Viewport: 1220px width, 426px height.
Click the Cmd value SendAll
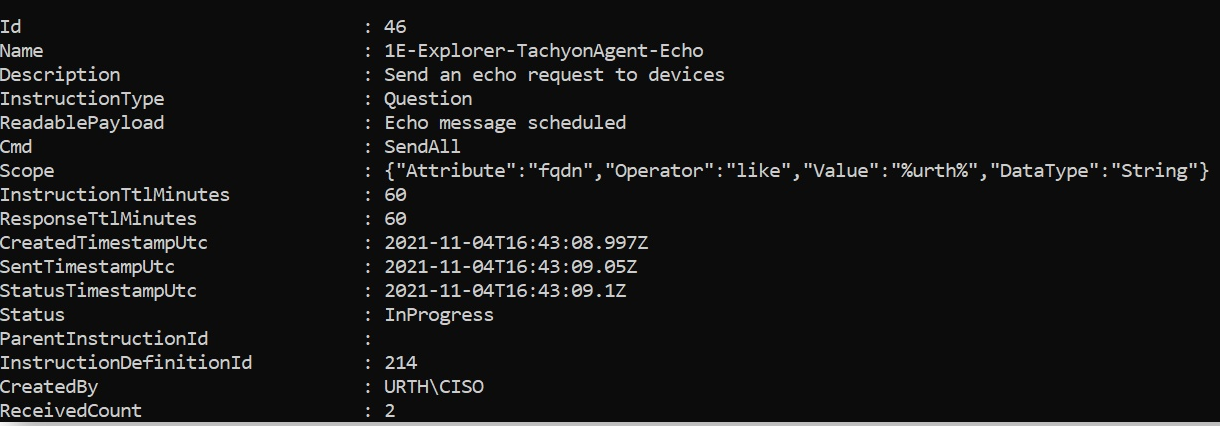point(422,147)
